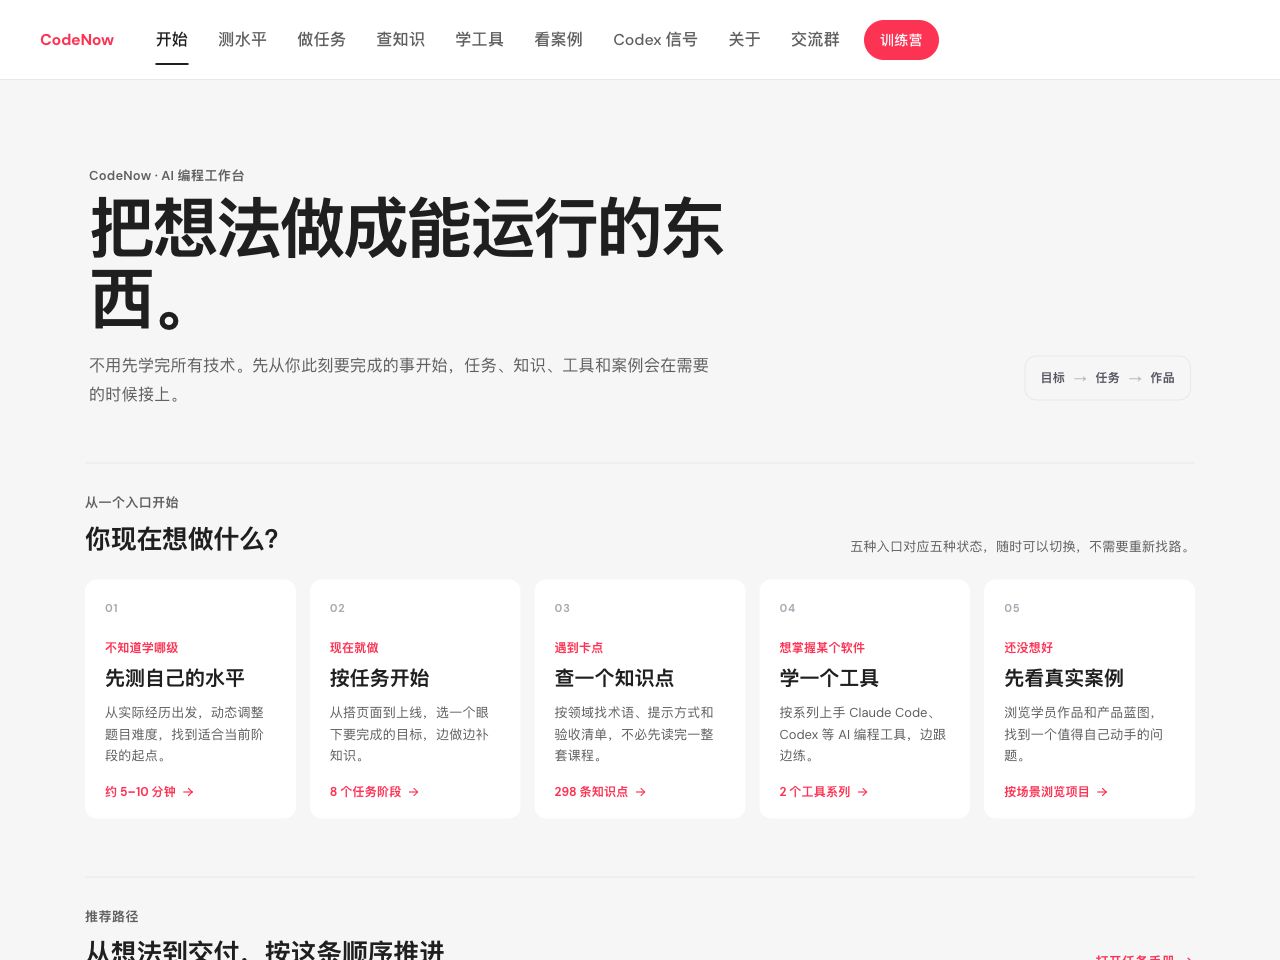Click the 不知道学哪级 red label

(141, 648)
